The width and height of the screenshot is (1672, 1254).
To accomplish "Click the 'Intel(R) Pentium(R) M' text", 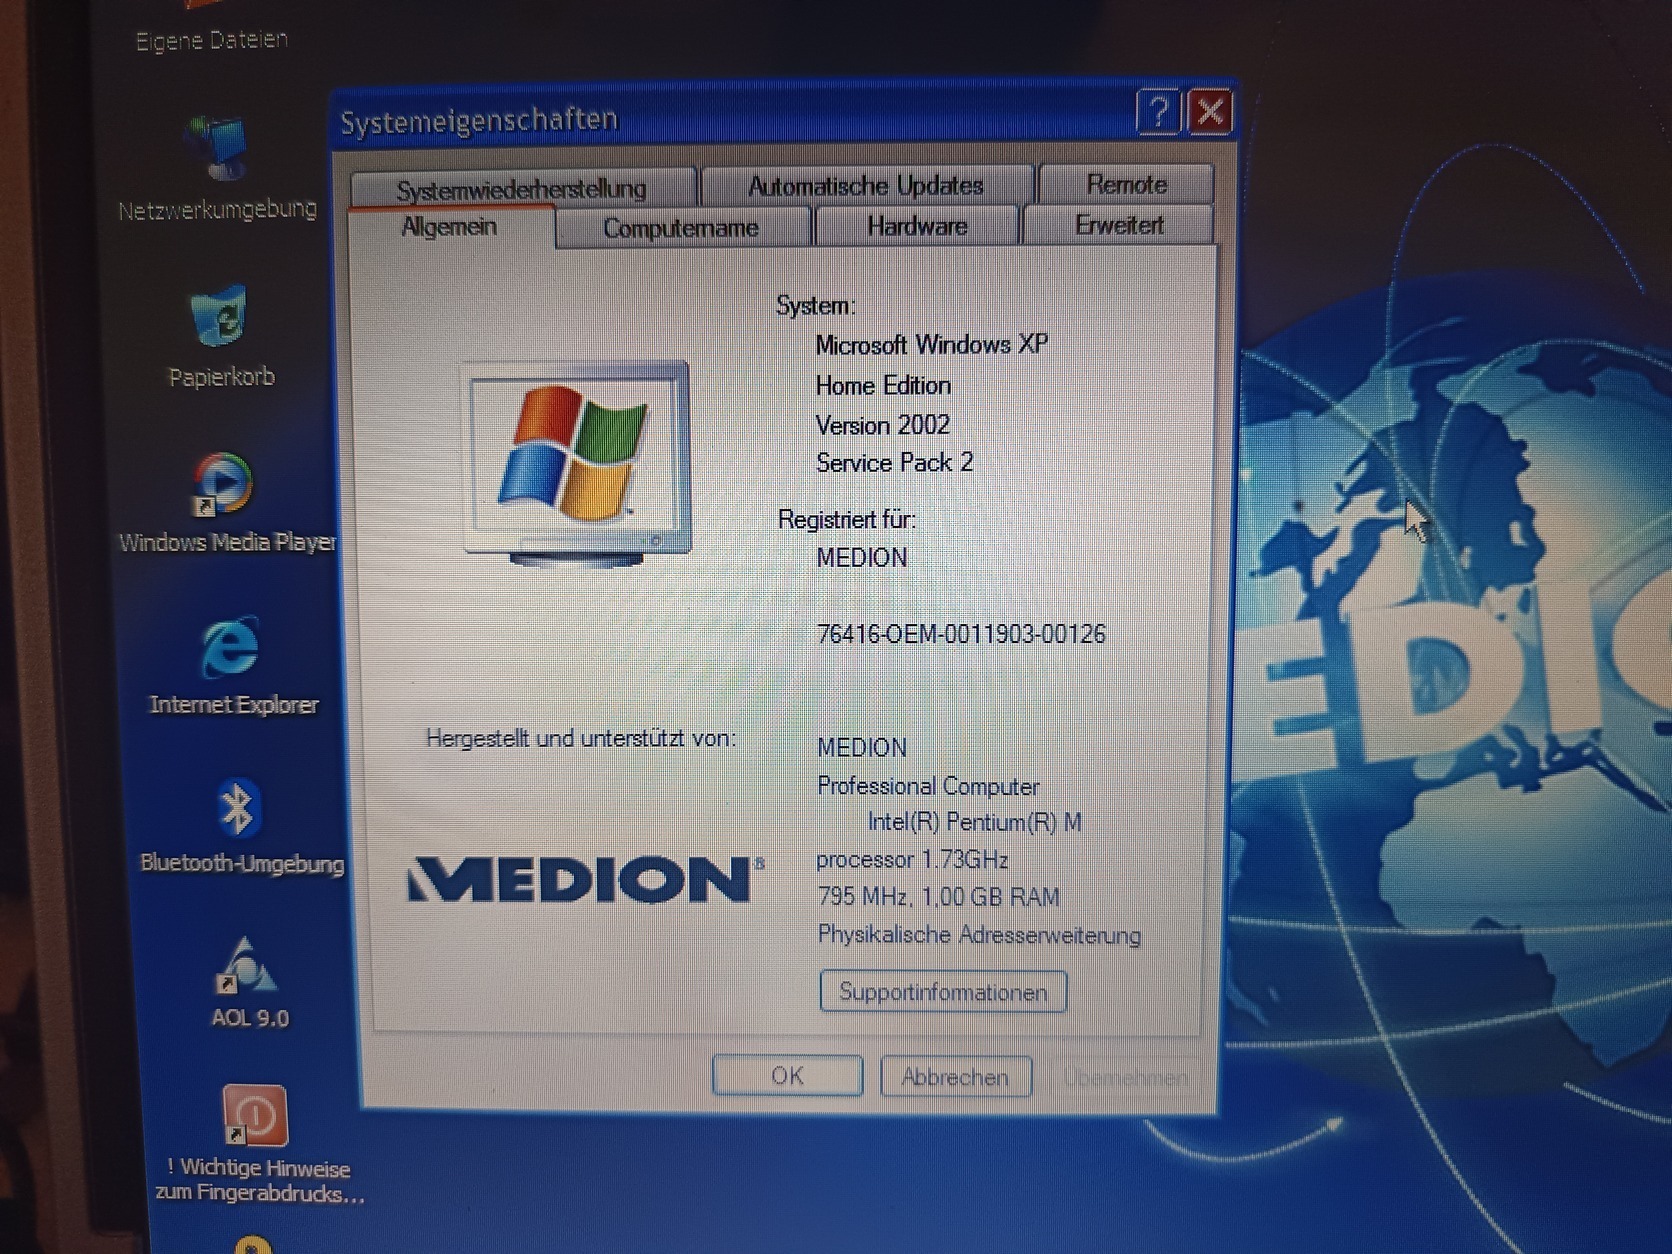I will click(975, 822).
